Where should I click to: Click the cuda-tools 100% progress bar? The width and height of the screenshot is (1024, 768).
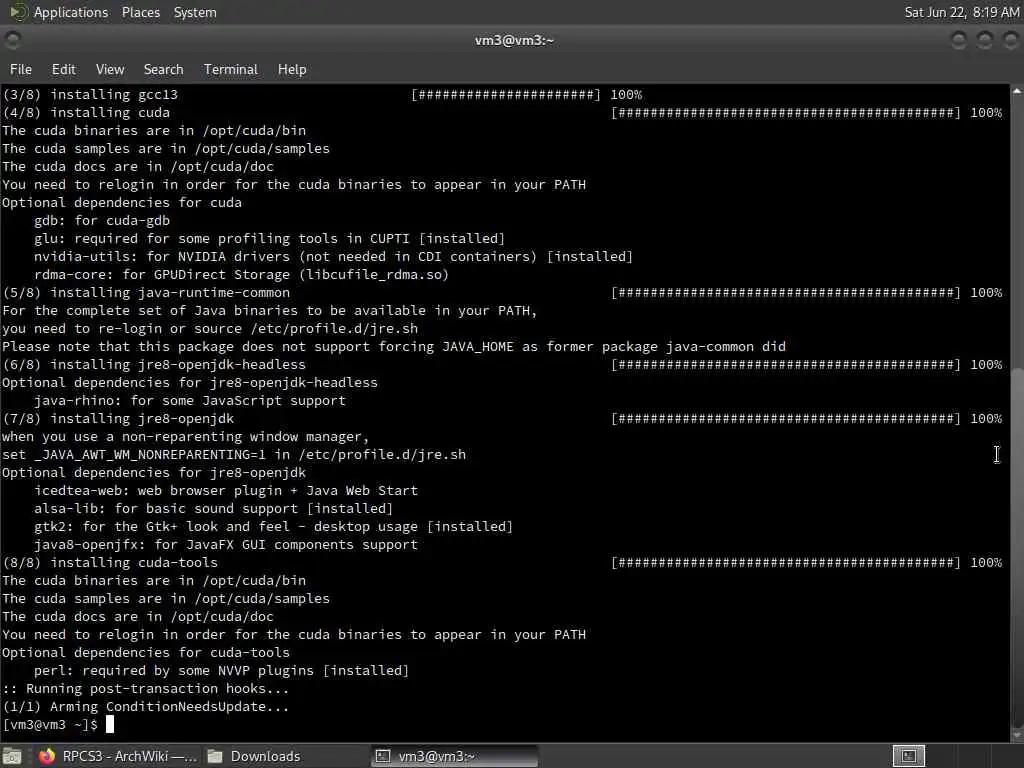(786, 562)
